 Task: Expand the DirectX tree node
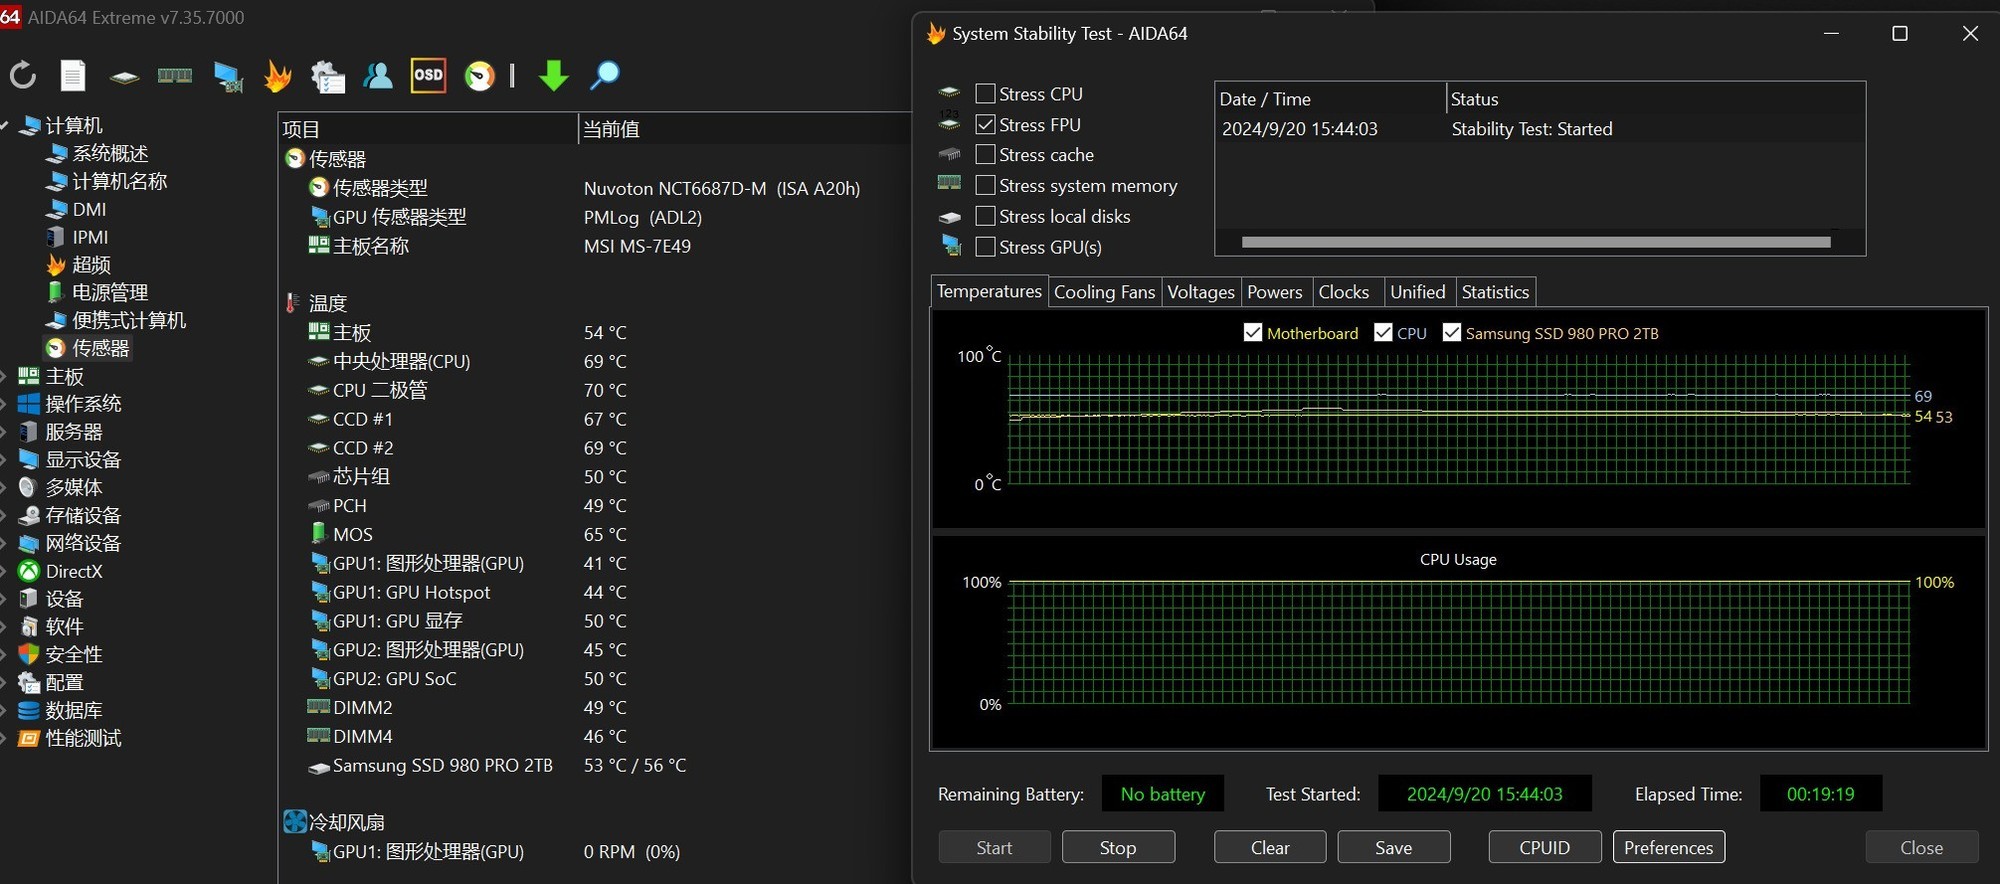tap(4, 571)
